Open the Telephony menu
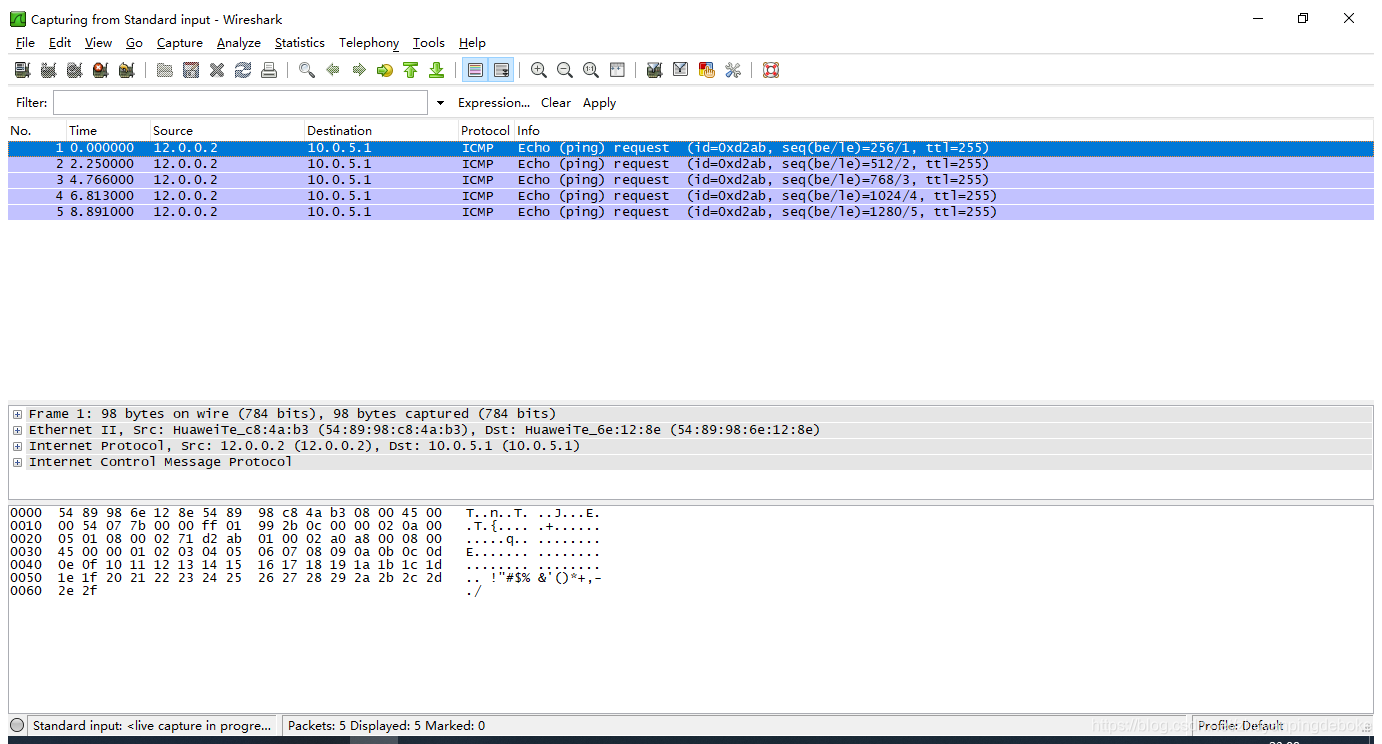Viewport: 1382px width, 744px height. [369, 43]
